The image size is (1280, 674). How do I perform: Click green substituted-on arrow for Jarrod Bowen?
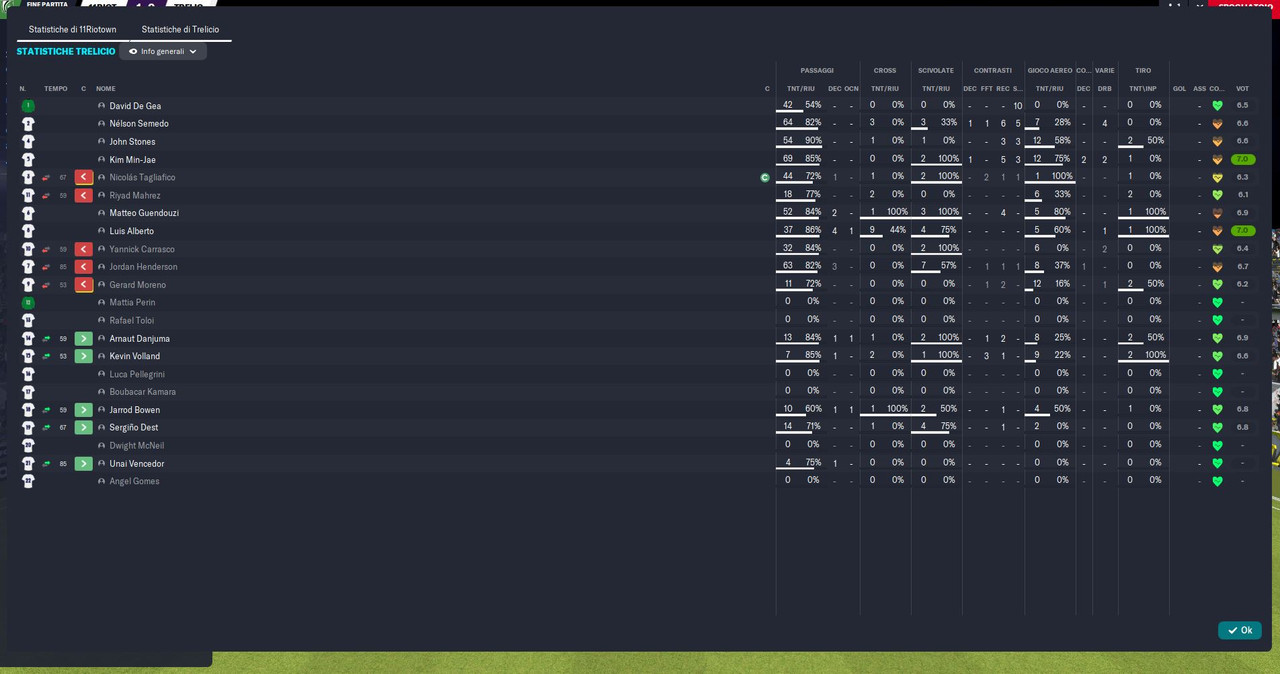(x=84, y=410)
